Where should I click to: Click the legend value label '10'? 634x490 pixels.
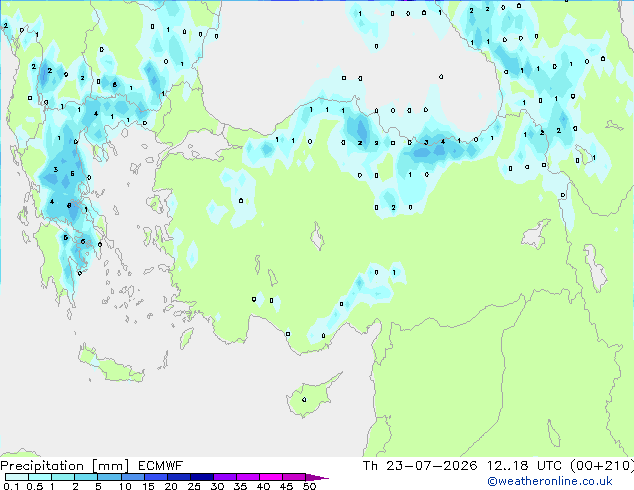pos(125,486)
